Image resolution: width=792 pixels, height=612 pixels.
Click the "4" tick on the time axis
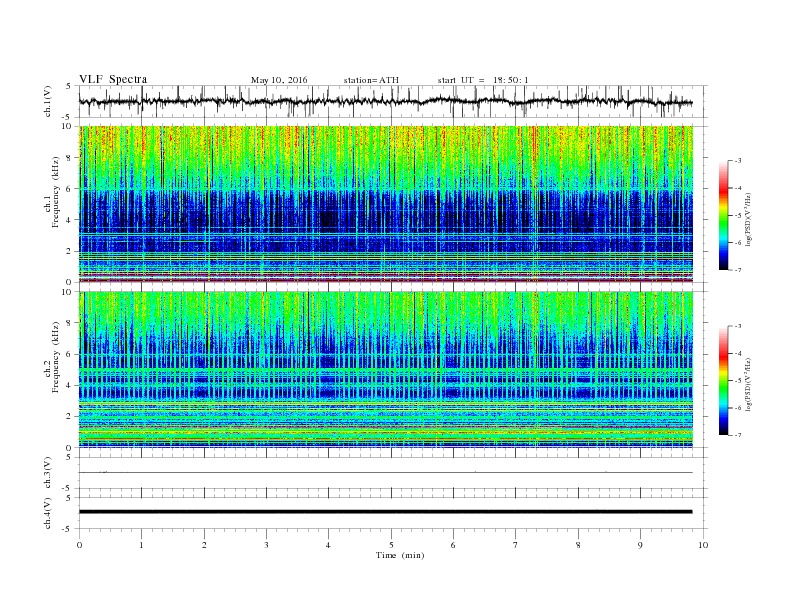tap(328, 545)
